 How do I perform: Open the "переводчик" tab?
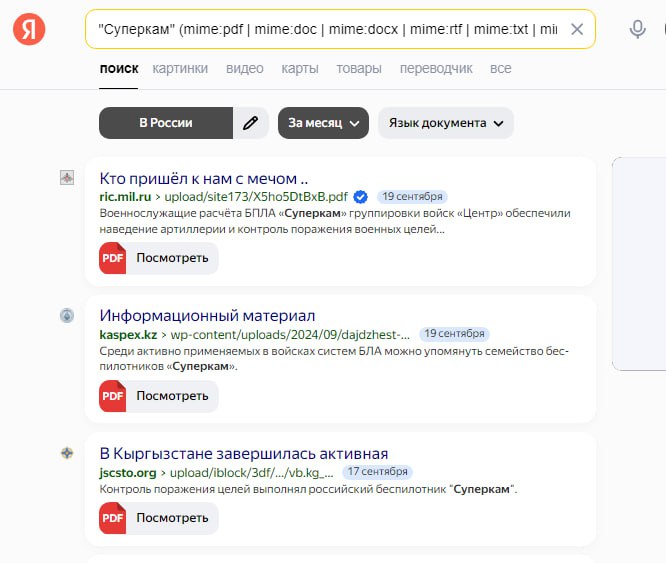(436, 68)
